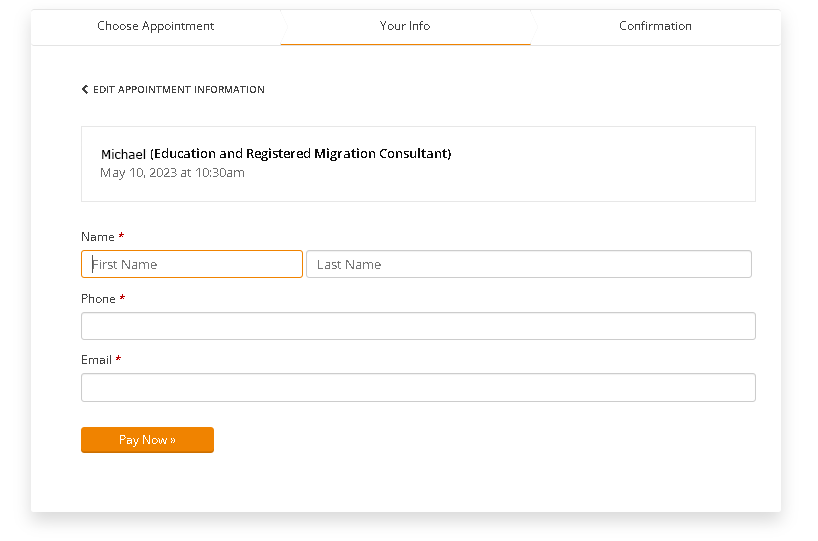Switch to the Choose Appointment tab
818x541 pixels.
click(155, 26)
